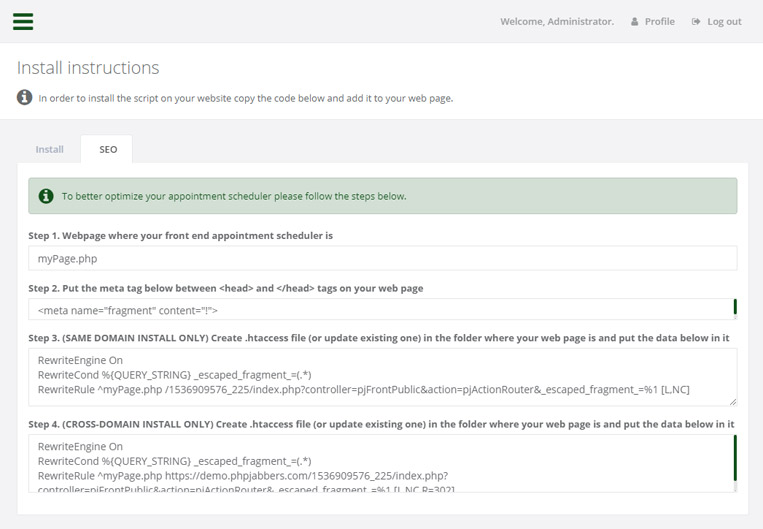Click the Step 4 CROSS-DOMAIN INSTALL label
Image resolution: width=763 pixels, height=529 pixels.
pyautogui.click(x=381, y=424)
